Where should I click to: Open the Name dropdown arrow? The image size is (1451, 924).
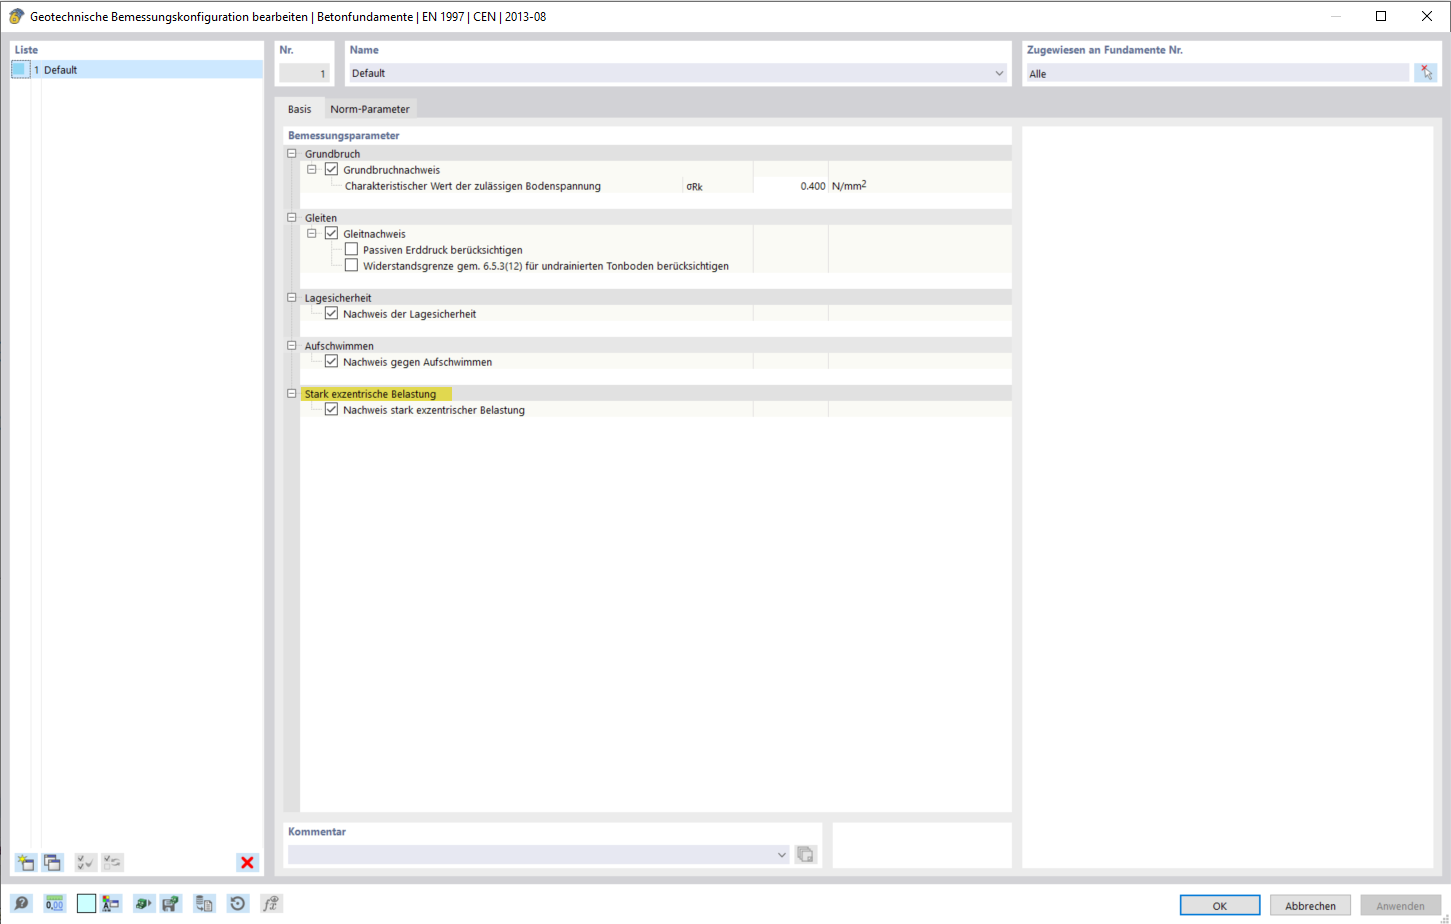point(998,73)
